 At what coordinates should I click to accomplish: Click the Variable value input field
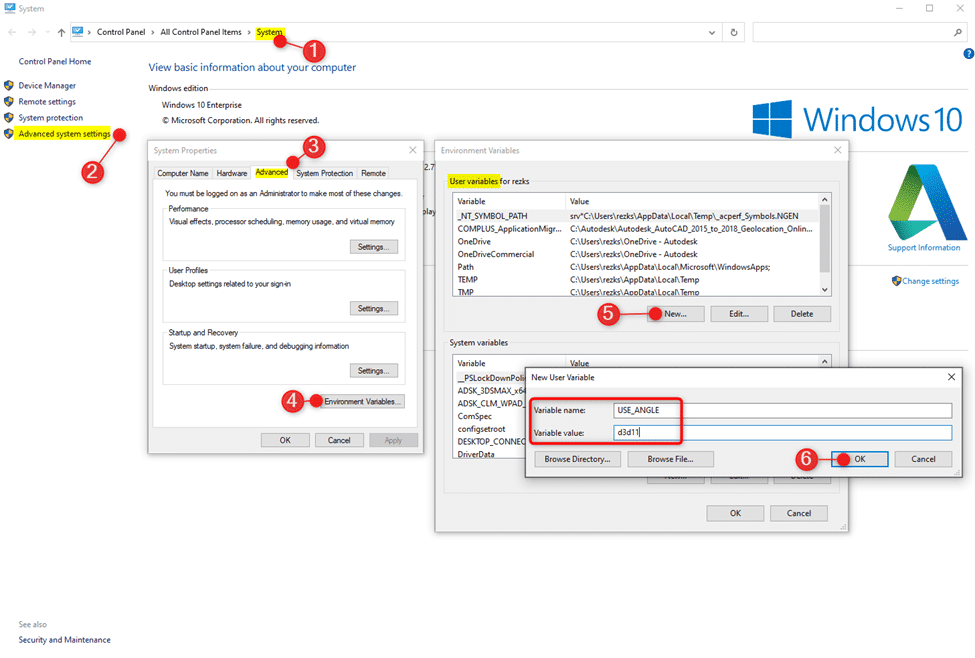pos(782,432)
